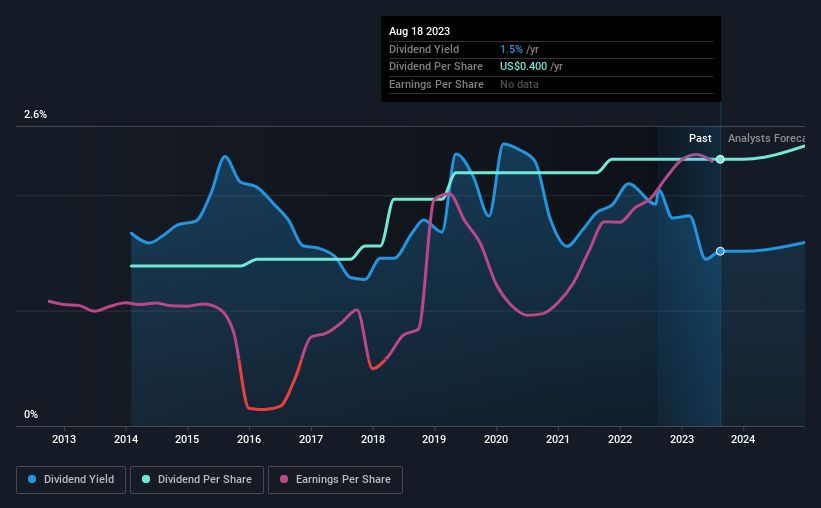Click the 2024 x-axis label
Image resolution: width=821 pixels, height=508 pixels.
click(743, 439)
